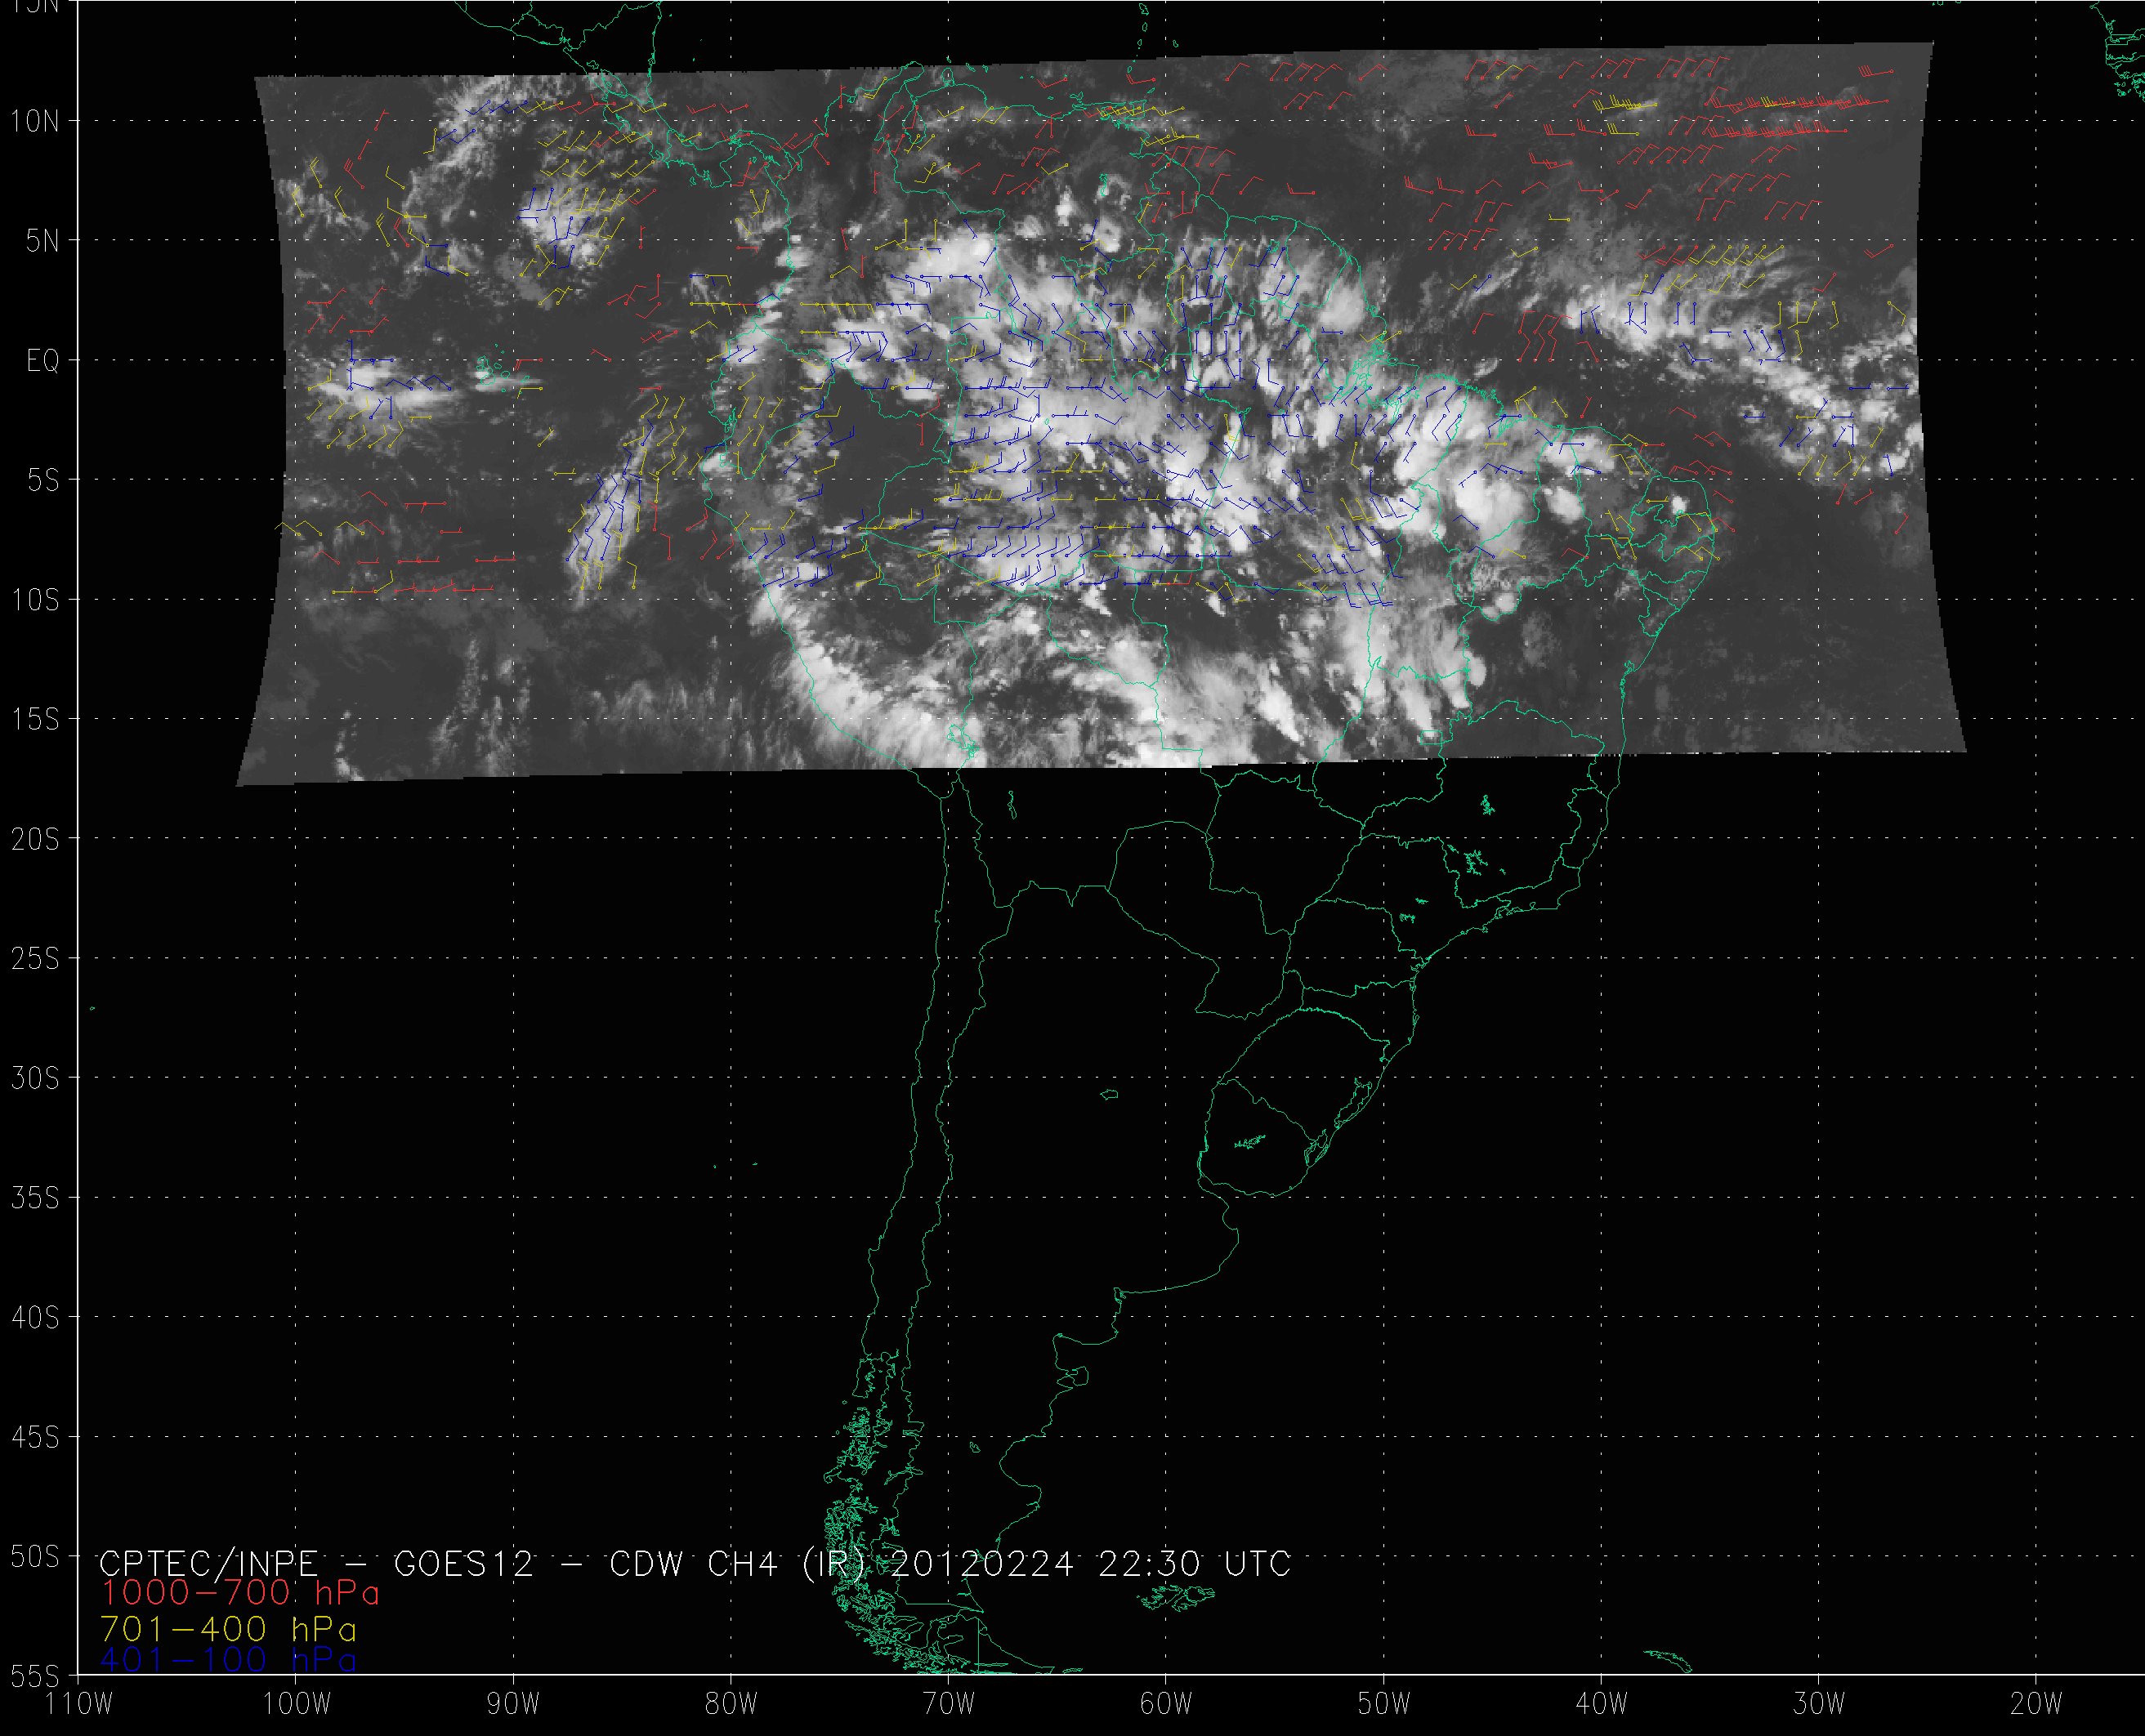Click the 70W longitude axis label
This screenshot has width=2145, height=1736.
click(948, 1703)
